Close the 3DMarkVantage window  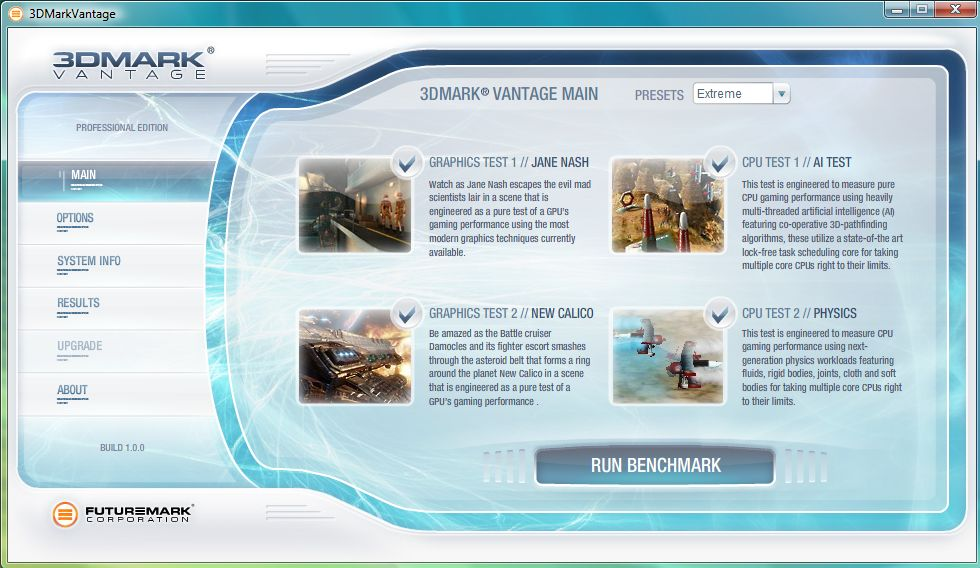tap(955, 9)
